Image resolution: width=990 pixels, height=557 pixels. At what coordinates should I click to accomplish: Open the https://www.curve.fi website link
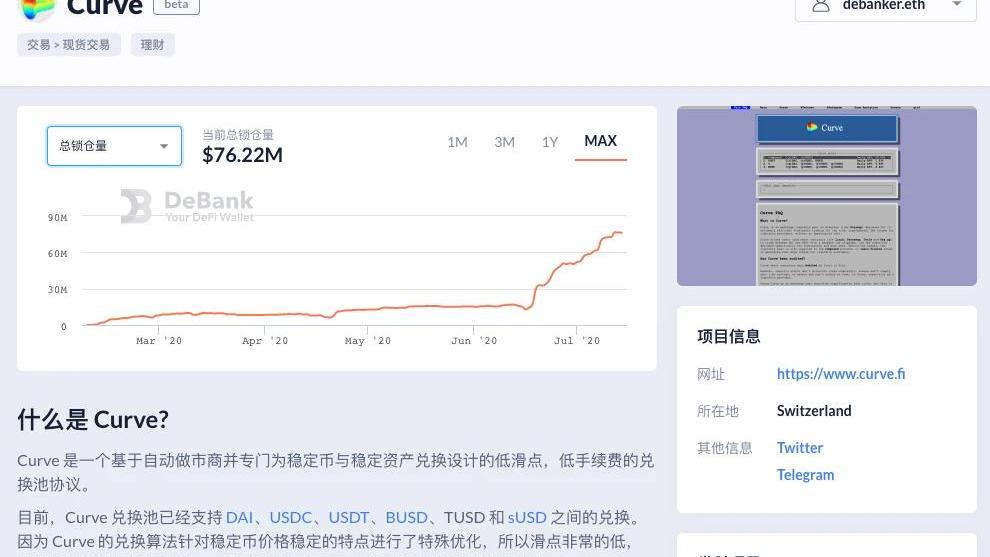840,374
